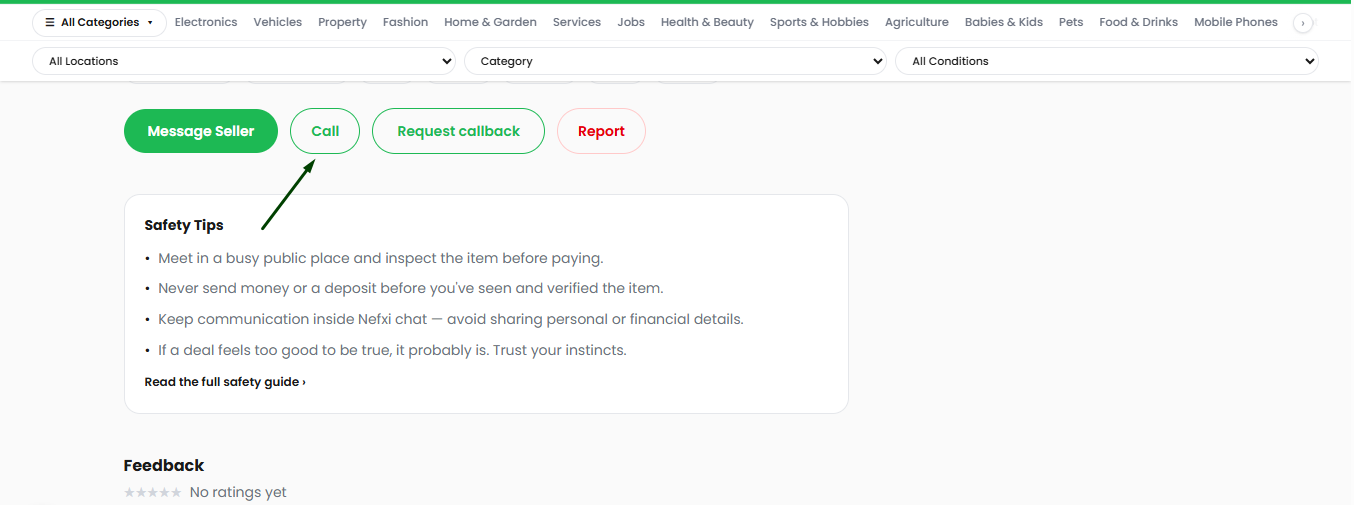Click the Request callback button
Screen dimensions: 1354x505
[458, 131]
